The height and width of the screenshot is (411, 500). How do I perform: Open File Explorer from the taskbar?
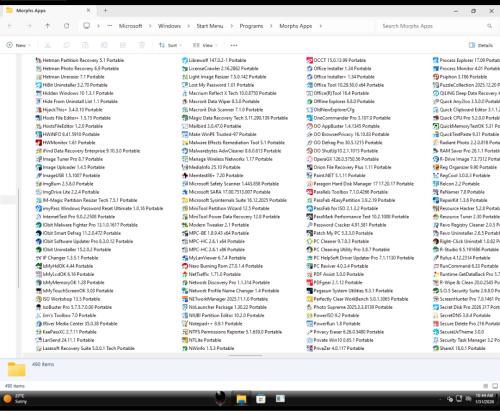click(x=241, y=399)
